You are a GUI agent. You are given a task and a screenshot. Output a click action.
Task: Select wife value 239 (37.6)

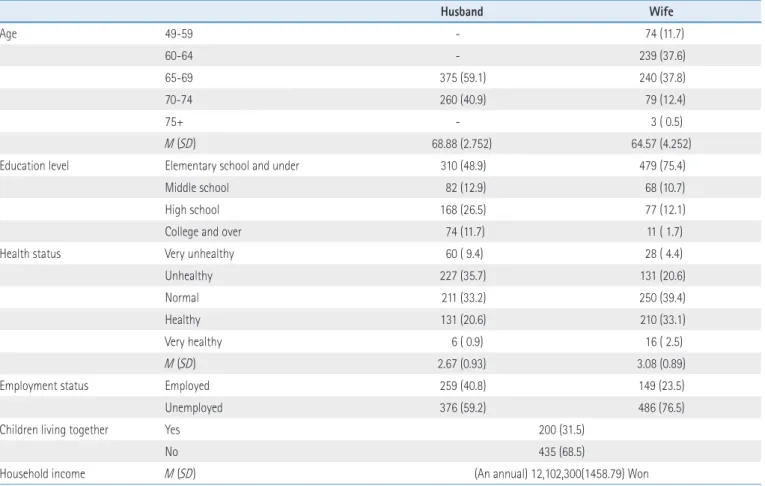662,56
